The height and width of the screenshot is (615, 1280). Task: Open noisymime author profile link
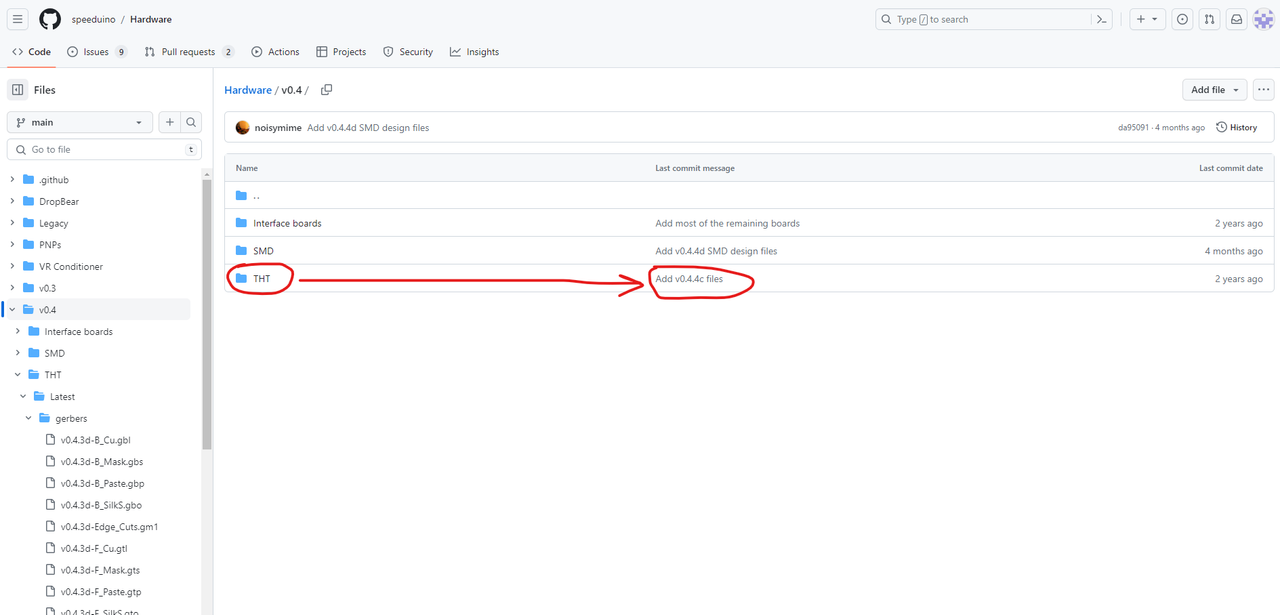278,128
